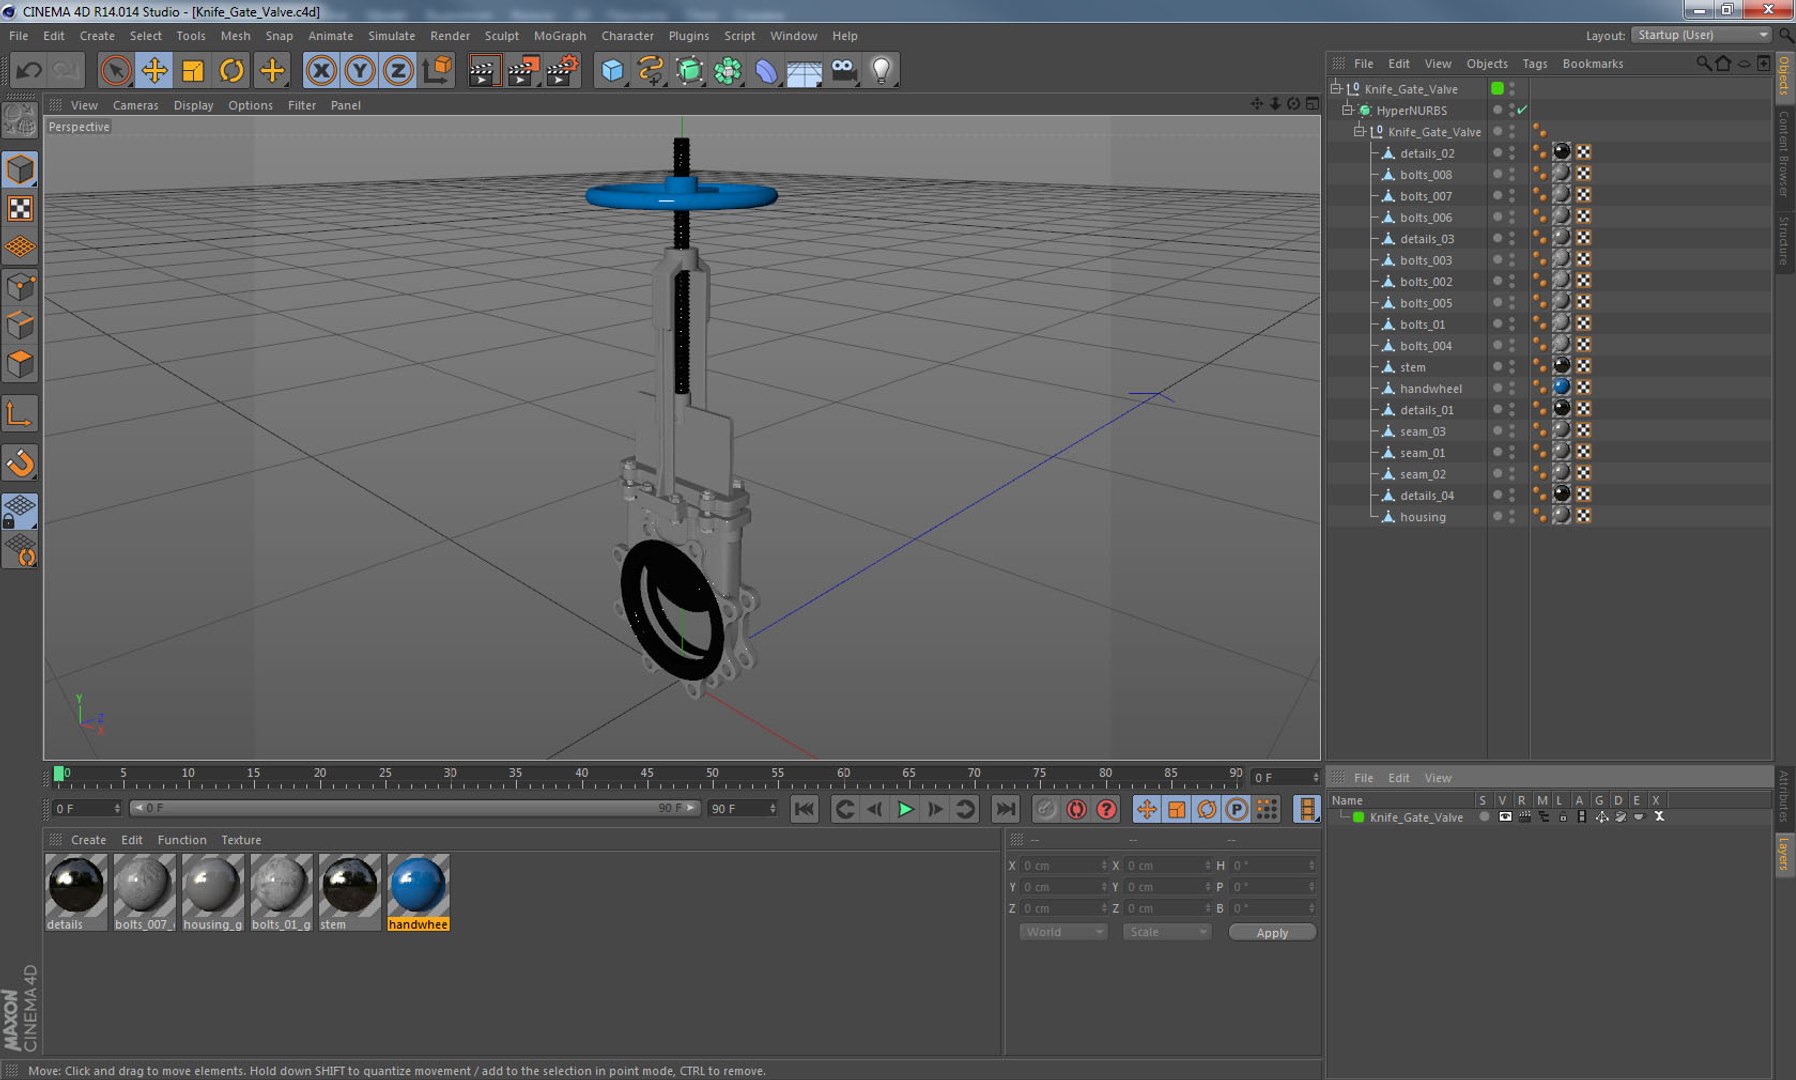Screen dimensions: 1796x1080
Task: Open the Layout dropdown
Action: pyautogui.click(x=1702, y=35)
